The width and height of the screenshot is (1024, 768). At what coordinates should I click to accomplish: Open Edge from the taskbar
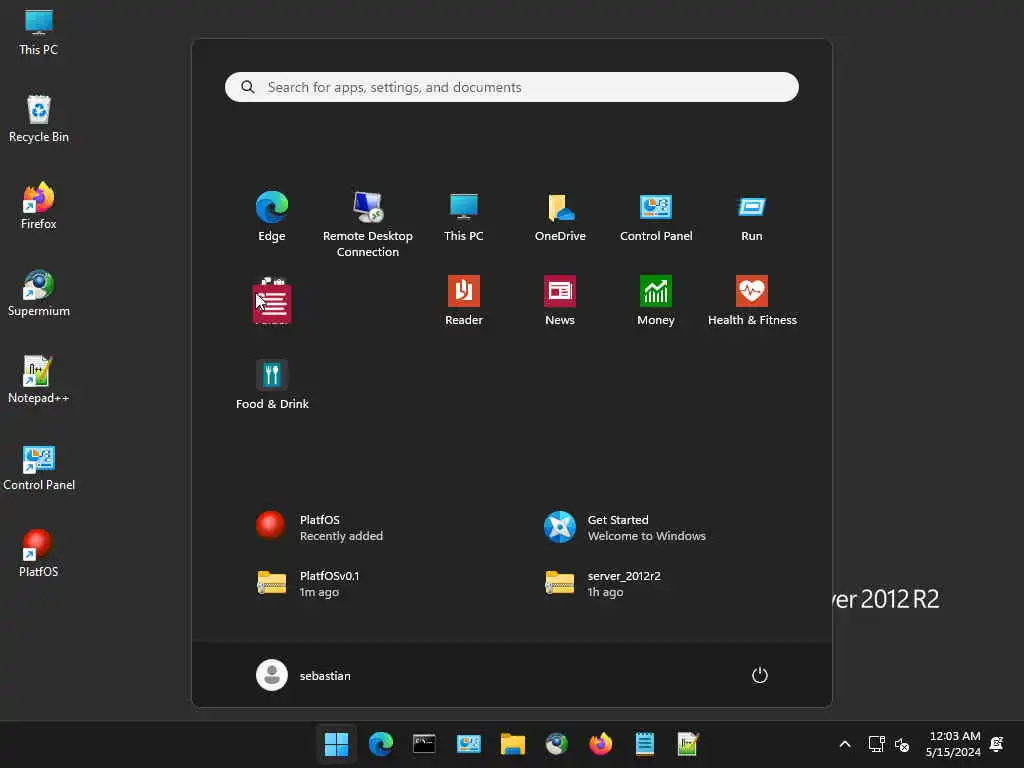[x=381, y=744]
